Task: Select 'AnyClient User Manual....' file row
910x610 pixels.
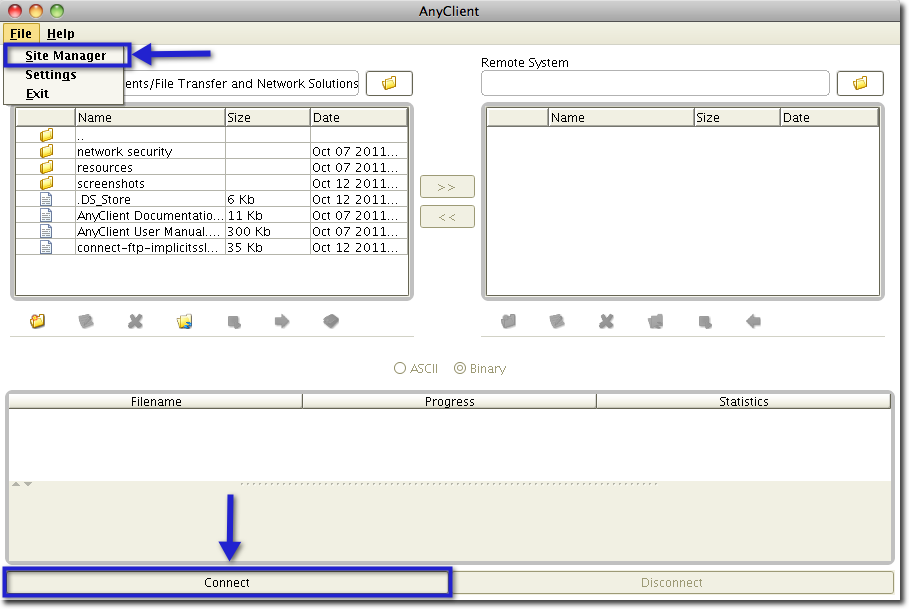Action: click(212, 232)
